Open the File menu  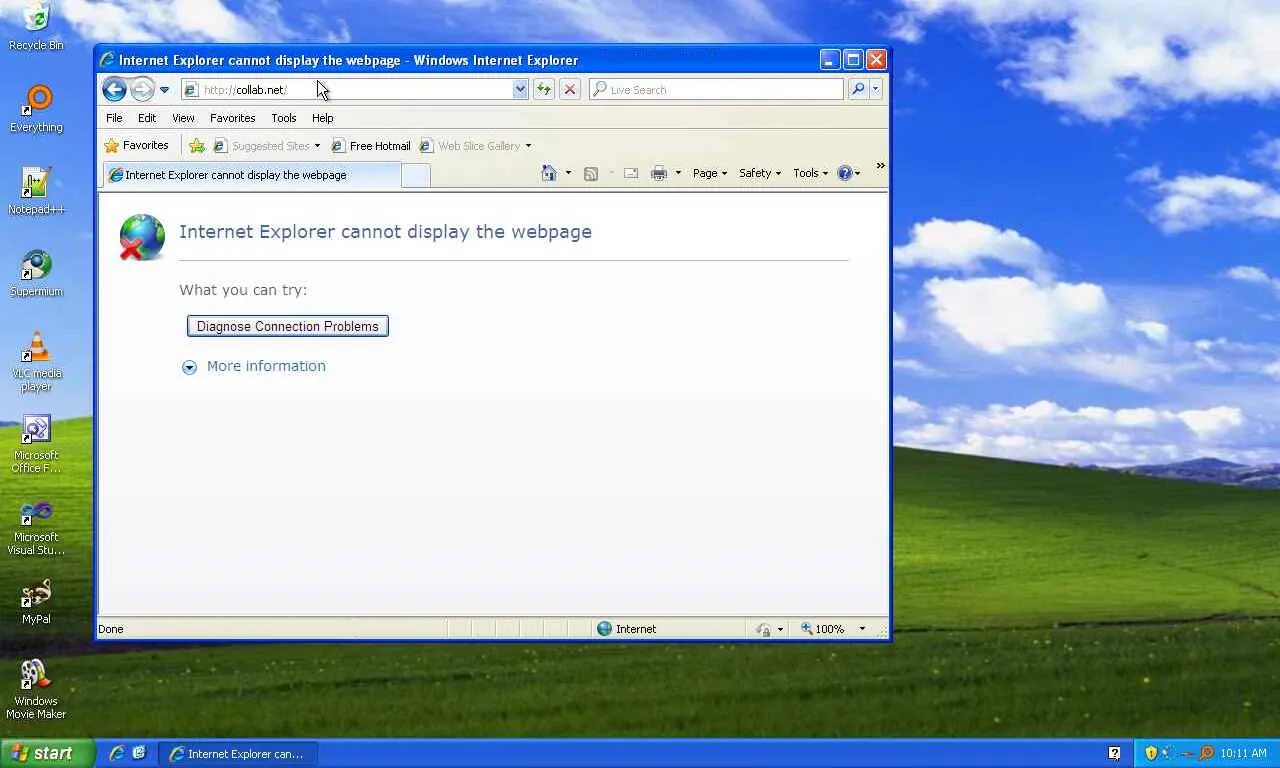(114, 118)
